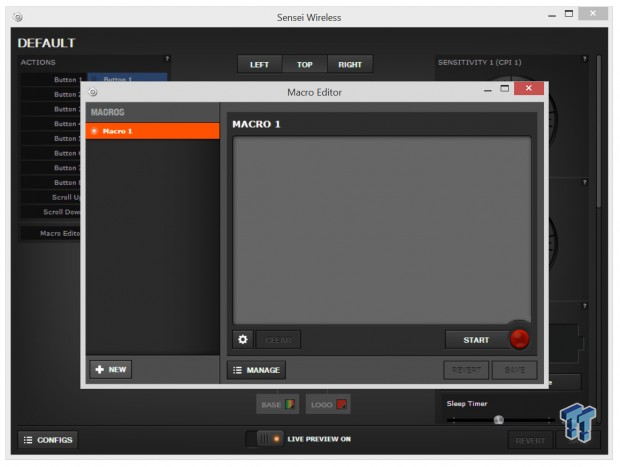The width and height of the screenshot is (620, 467).
Task: Select Button 7 row in Actions list
Action: pyautogui.click(x=51, y=168)
